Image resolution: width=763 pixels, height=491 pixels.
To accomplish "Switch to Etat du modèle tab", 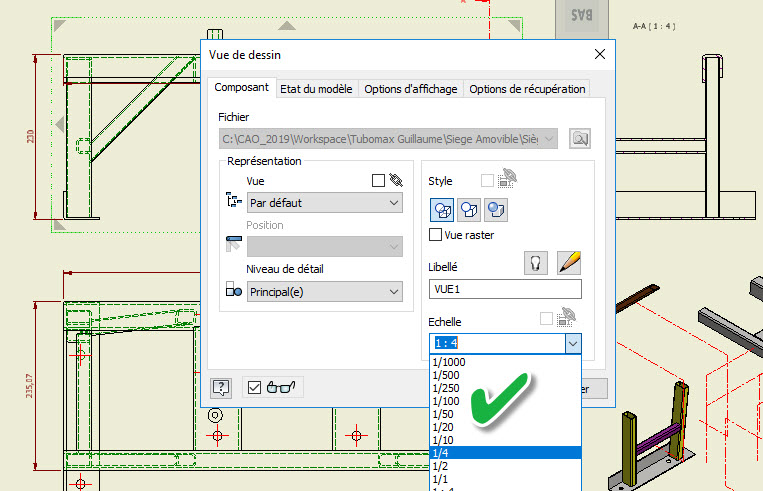I will [316, 89].
